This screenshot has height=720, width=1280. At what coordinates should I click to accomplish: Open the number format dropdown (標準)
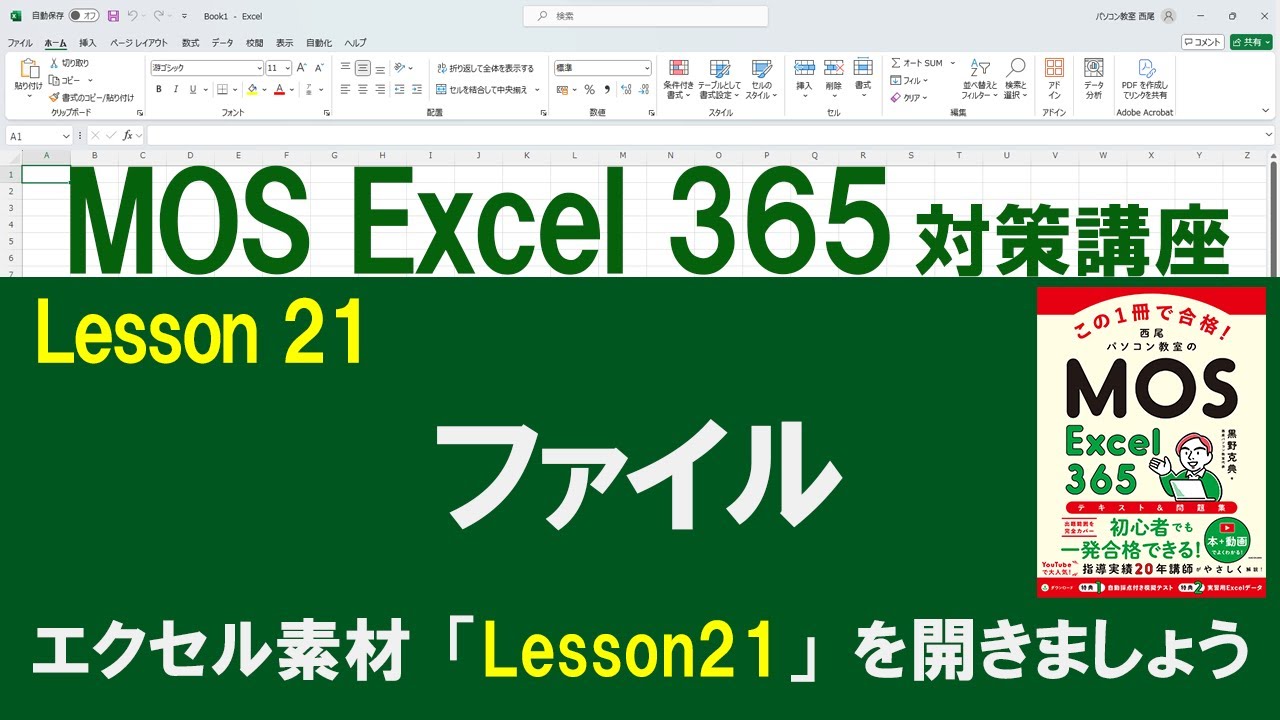[646, 68]
